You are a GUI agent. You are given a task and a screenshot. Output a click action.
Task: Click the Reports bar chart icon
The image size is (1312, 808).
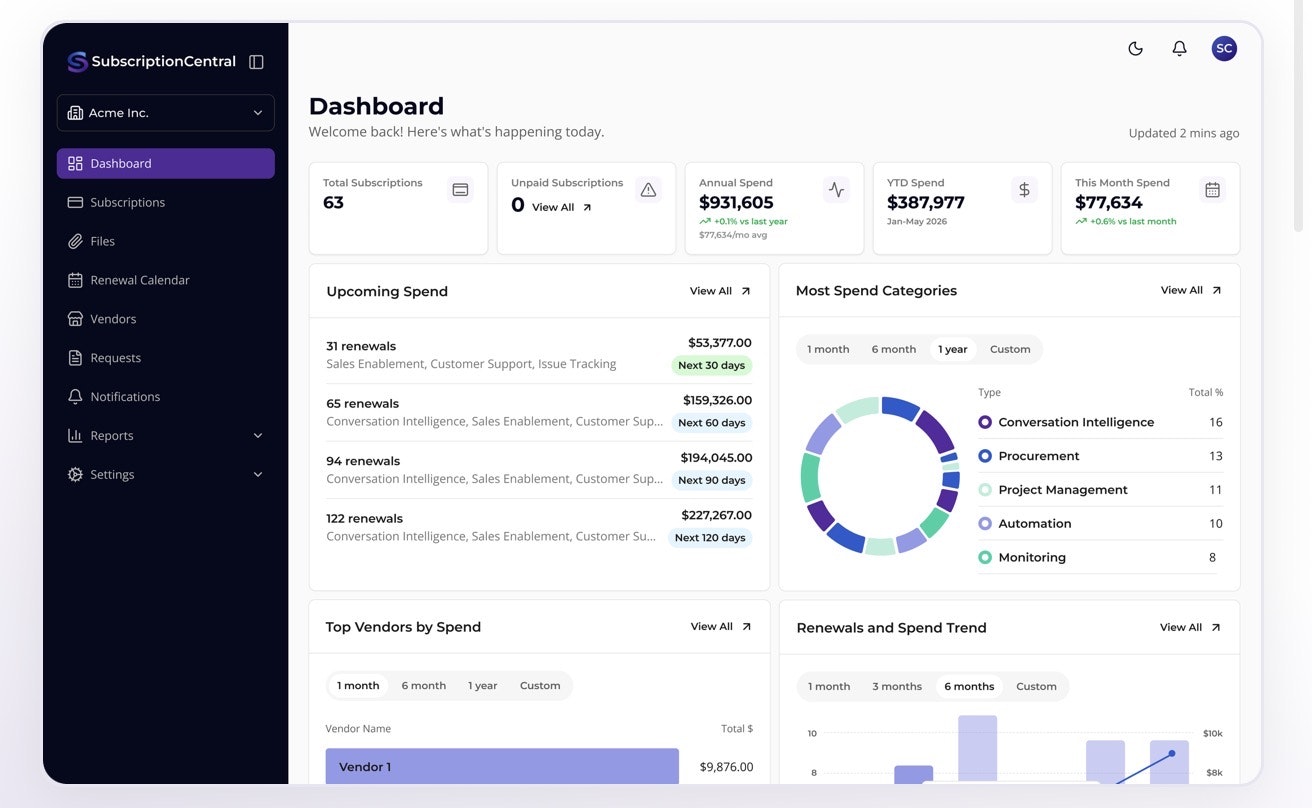(75, 436)
